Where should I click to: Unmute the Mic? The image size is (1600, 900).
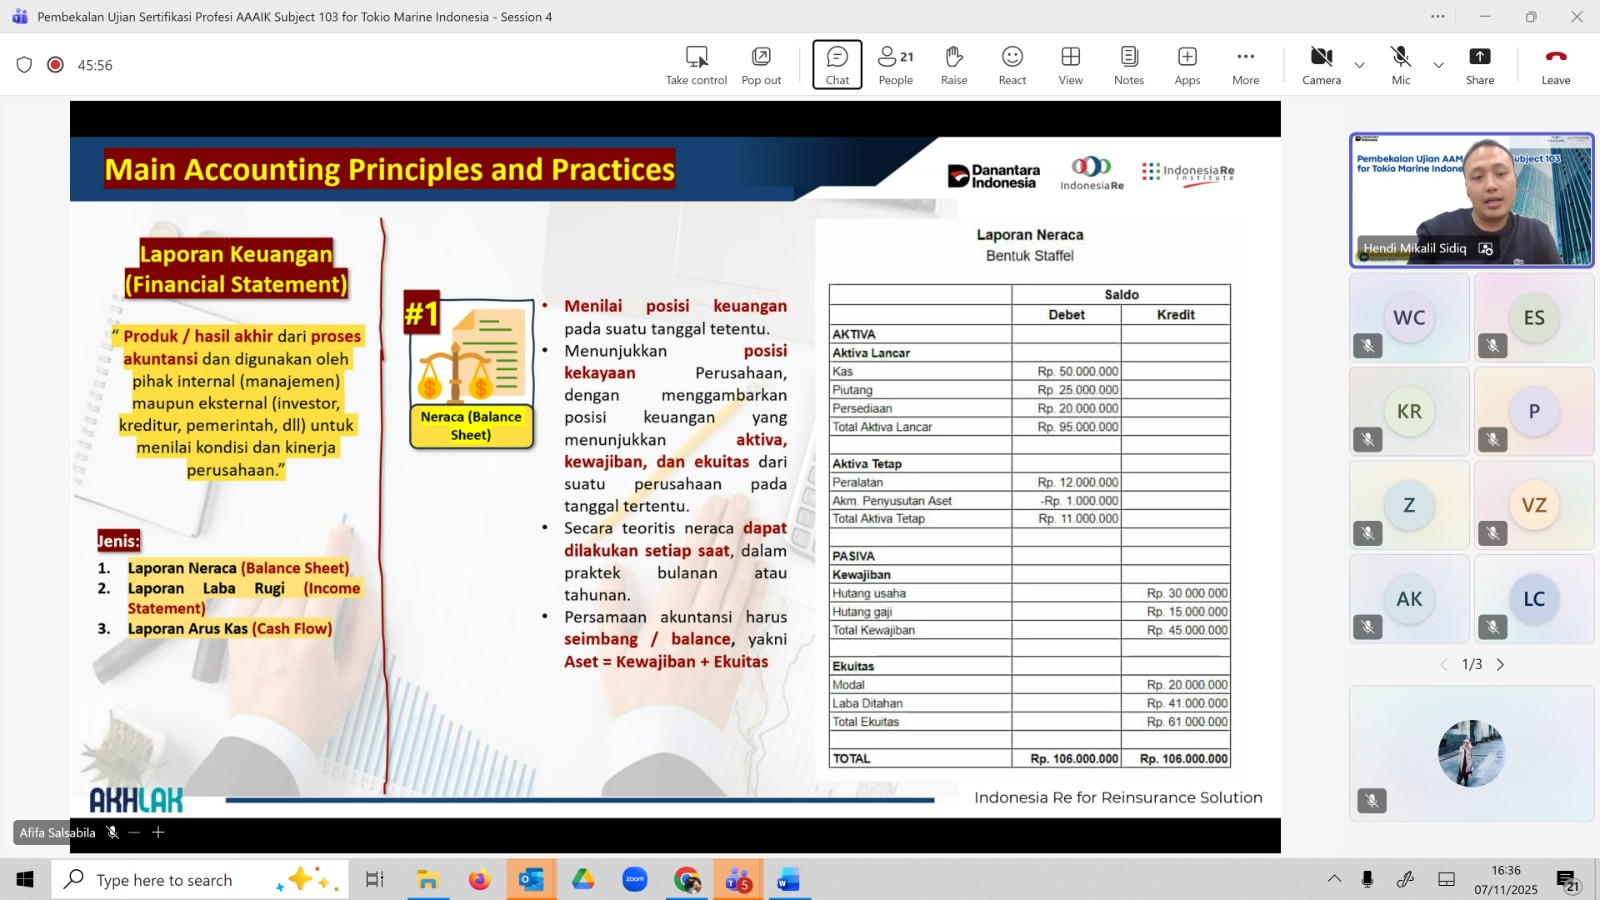1400,65
